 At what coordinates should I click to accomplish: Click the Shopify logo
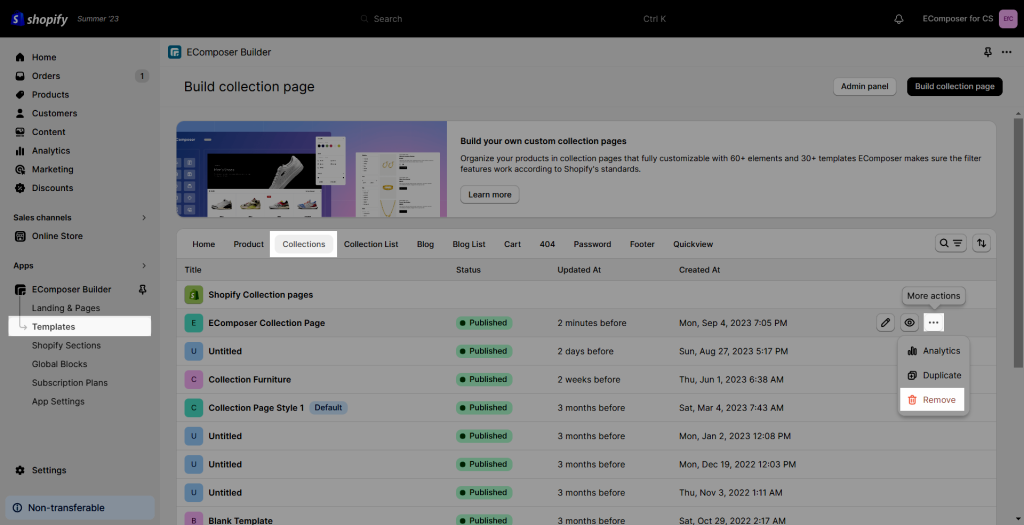(39, 19)
